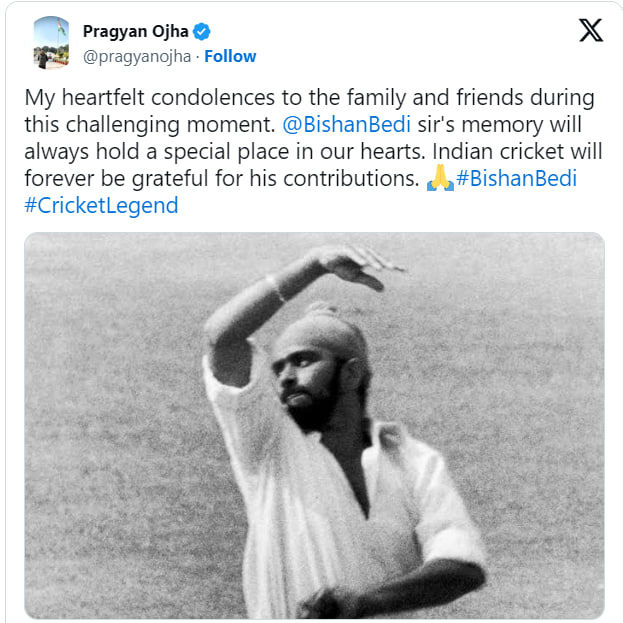Click the bowler's face in the embedded photo
This screenshot has height=623, width=623.
[308, 379]
